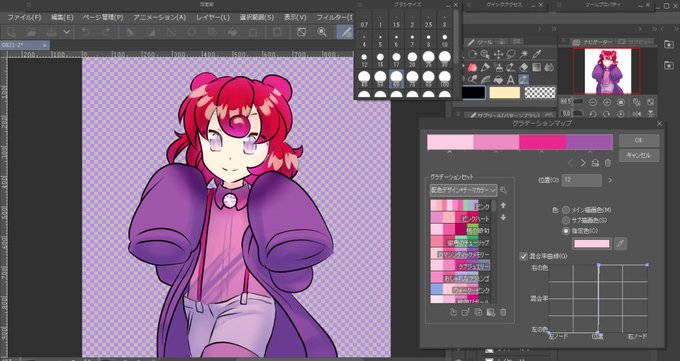Open the 配色デザイン*テーマカラー gradient set dropdown
680x361 pixels.
tap(464, 190)
